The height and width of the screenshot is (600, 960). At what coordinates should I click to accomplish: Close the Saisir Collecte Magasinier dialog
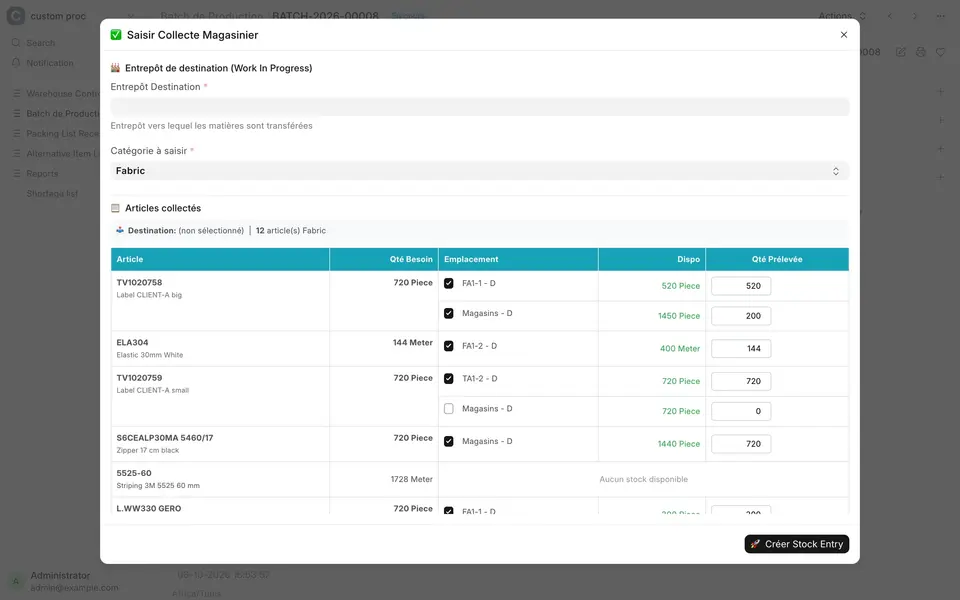click(x=844, y=35)
